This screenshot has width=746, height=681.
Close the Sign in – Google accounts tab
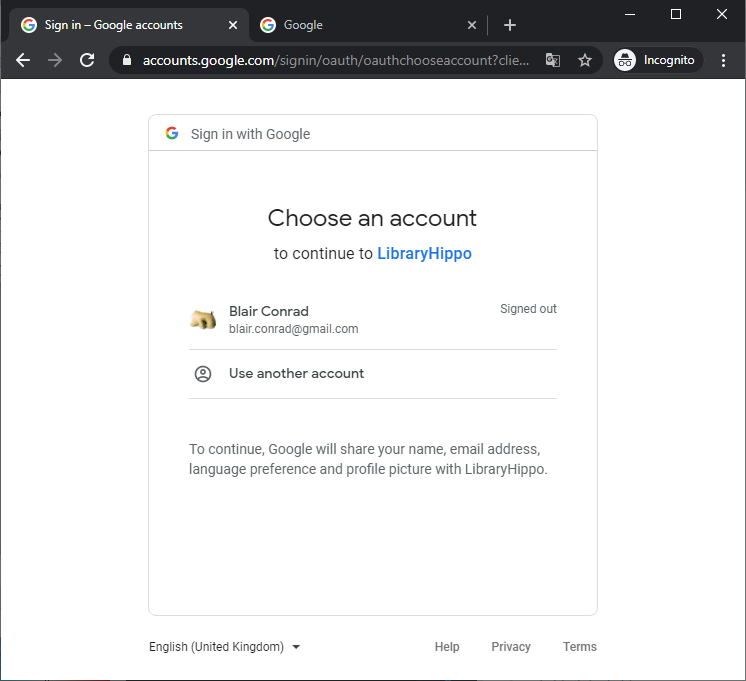pyautogui.click(x=233, y=25)
